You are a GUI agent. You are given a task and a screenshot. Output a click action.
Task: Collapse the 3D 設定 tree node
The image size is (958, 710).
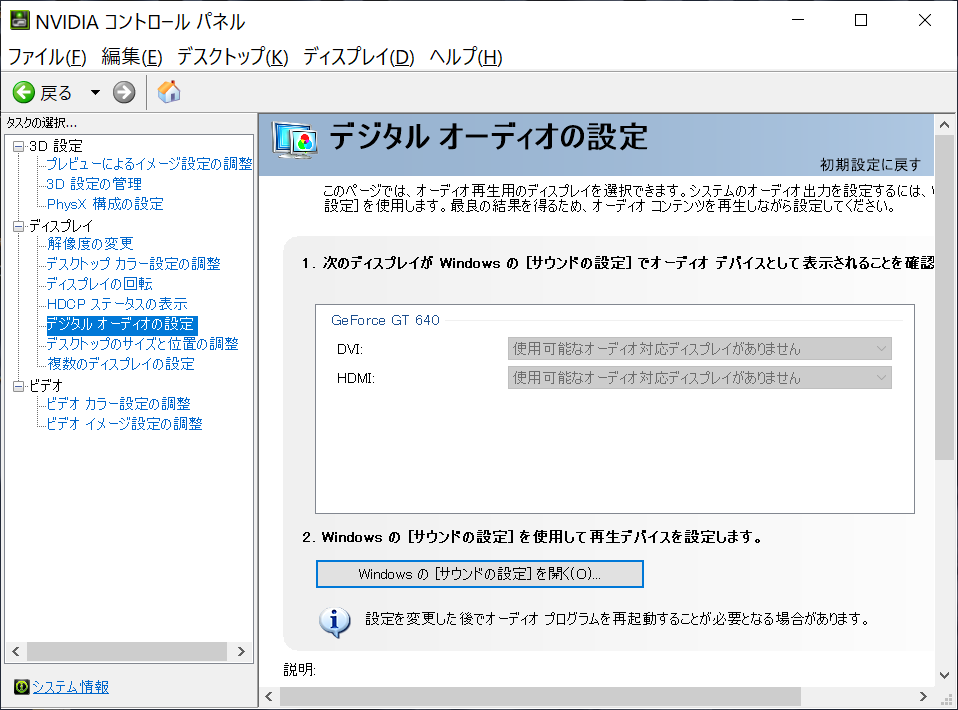click(18, 147)
